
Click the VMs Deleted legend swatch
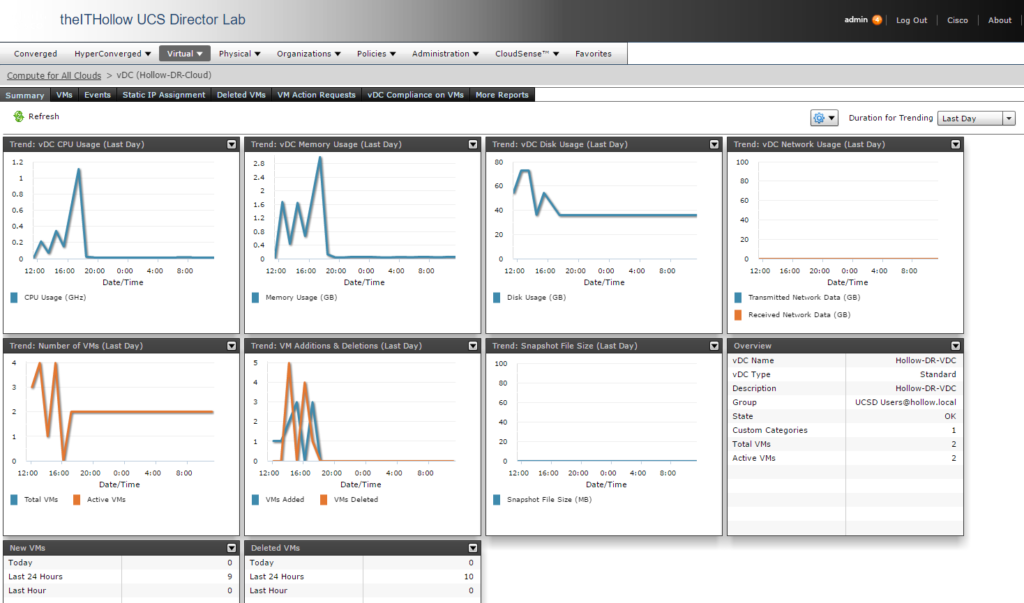[324, 500]
